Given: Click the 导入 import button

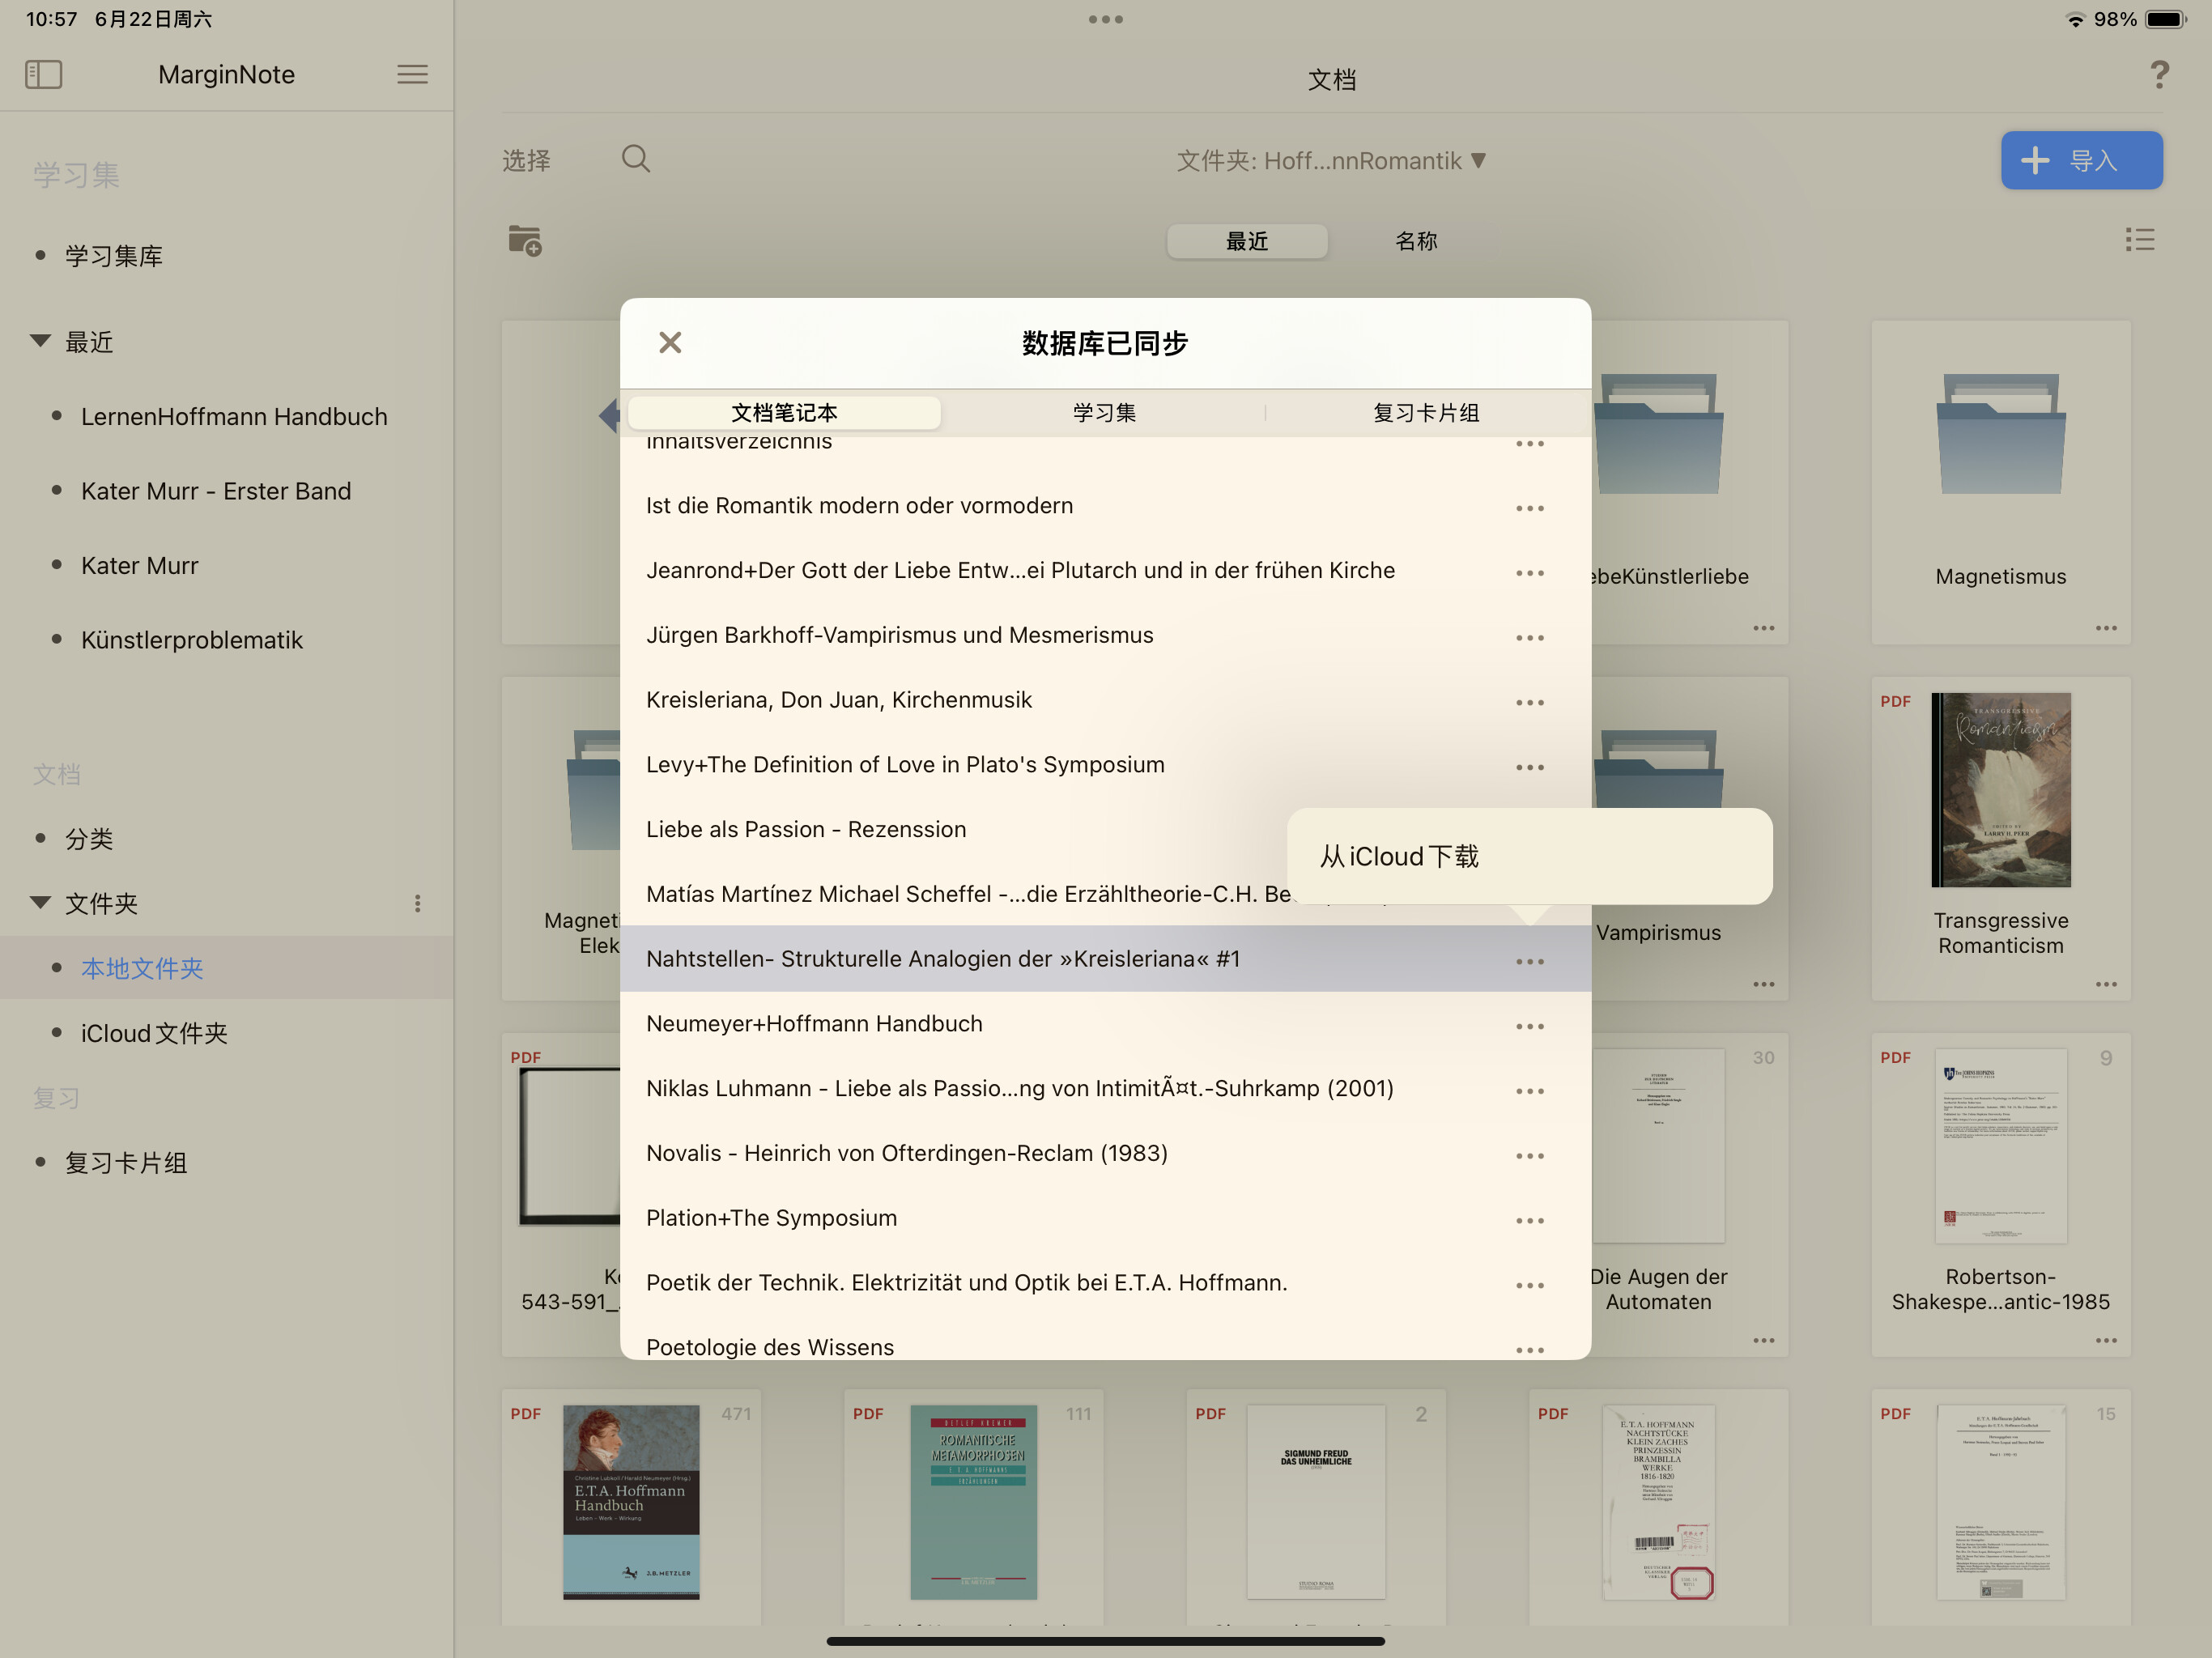Looking at the screenshot, I should 2081,160.
